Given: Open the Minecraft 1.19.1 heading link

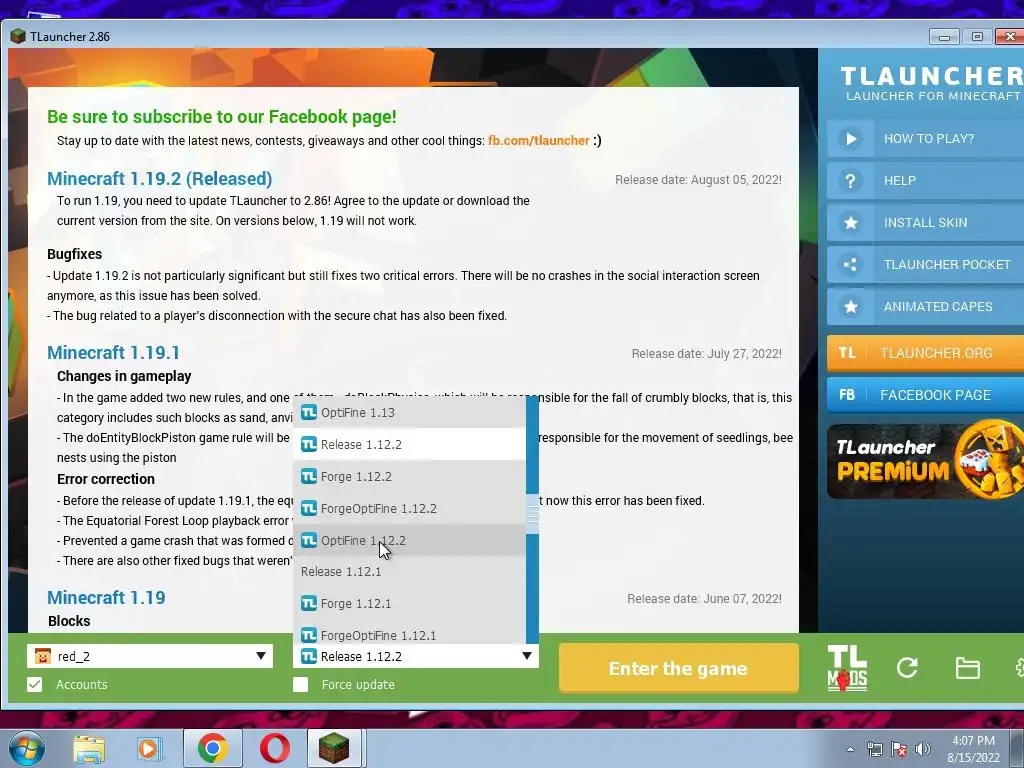Looking at the screenshot, I should pos(113,353).
